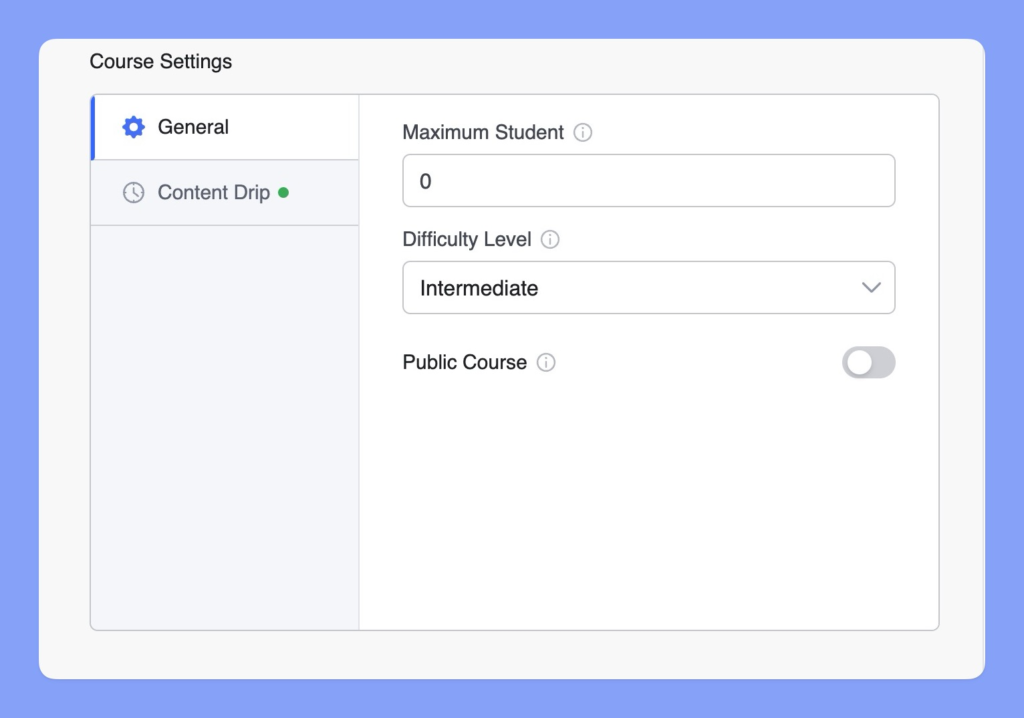Click the Public Course switch knob
The width and height of the screenshot is (1024, 718).
(858, 363)
